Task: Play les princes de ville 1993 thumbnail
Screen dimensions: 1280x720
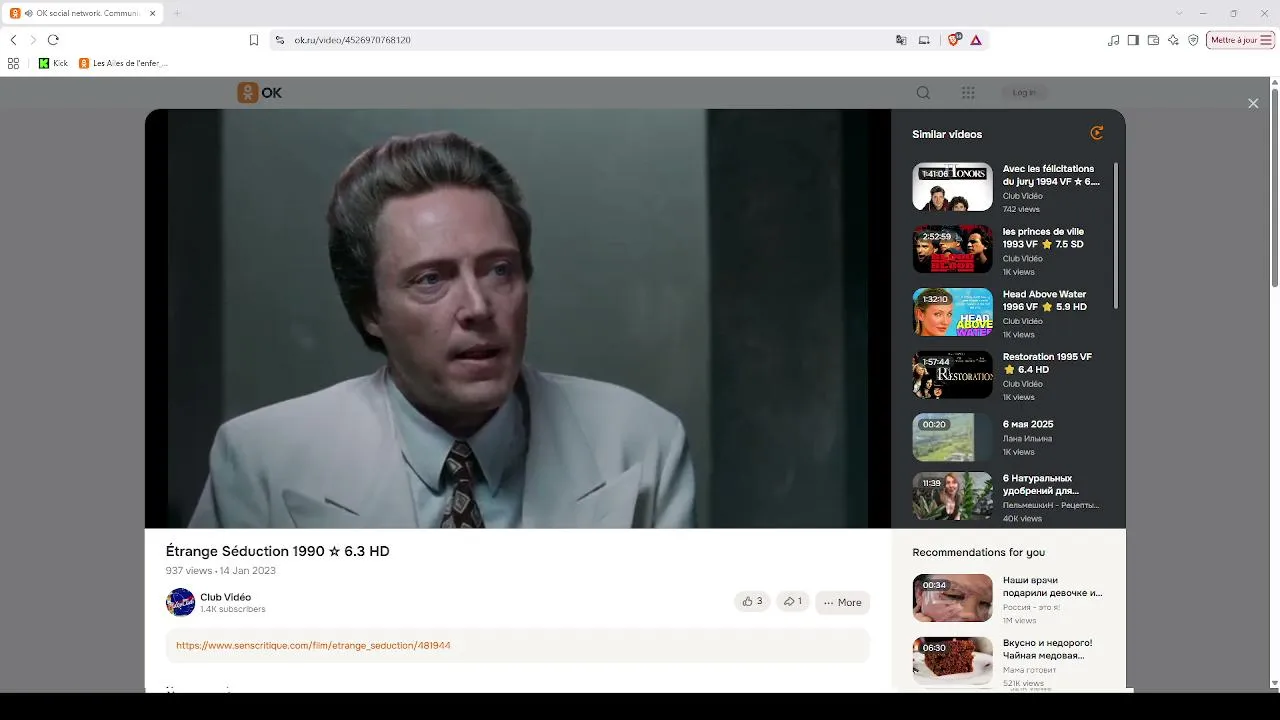Action: pyautogui.click(x=952, y=249)
